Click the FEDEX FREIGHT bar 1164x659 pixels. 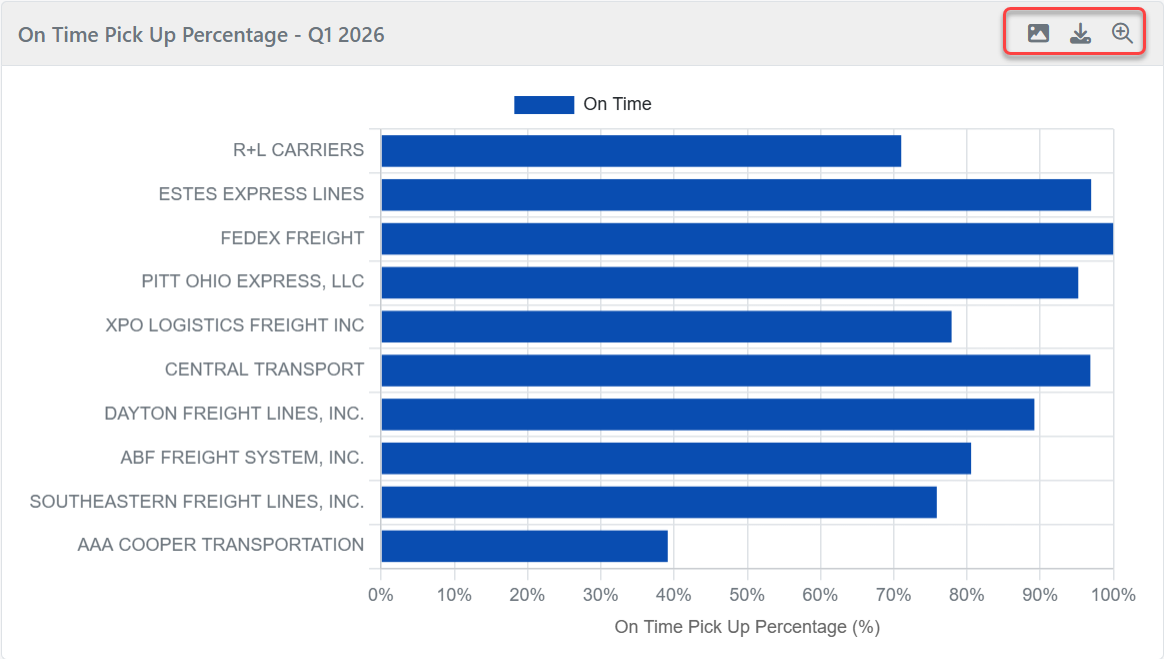pos(746,239)
